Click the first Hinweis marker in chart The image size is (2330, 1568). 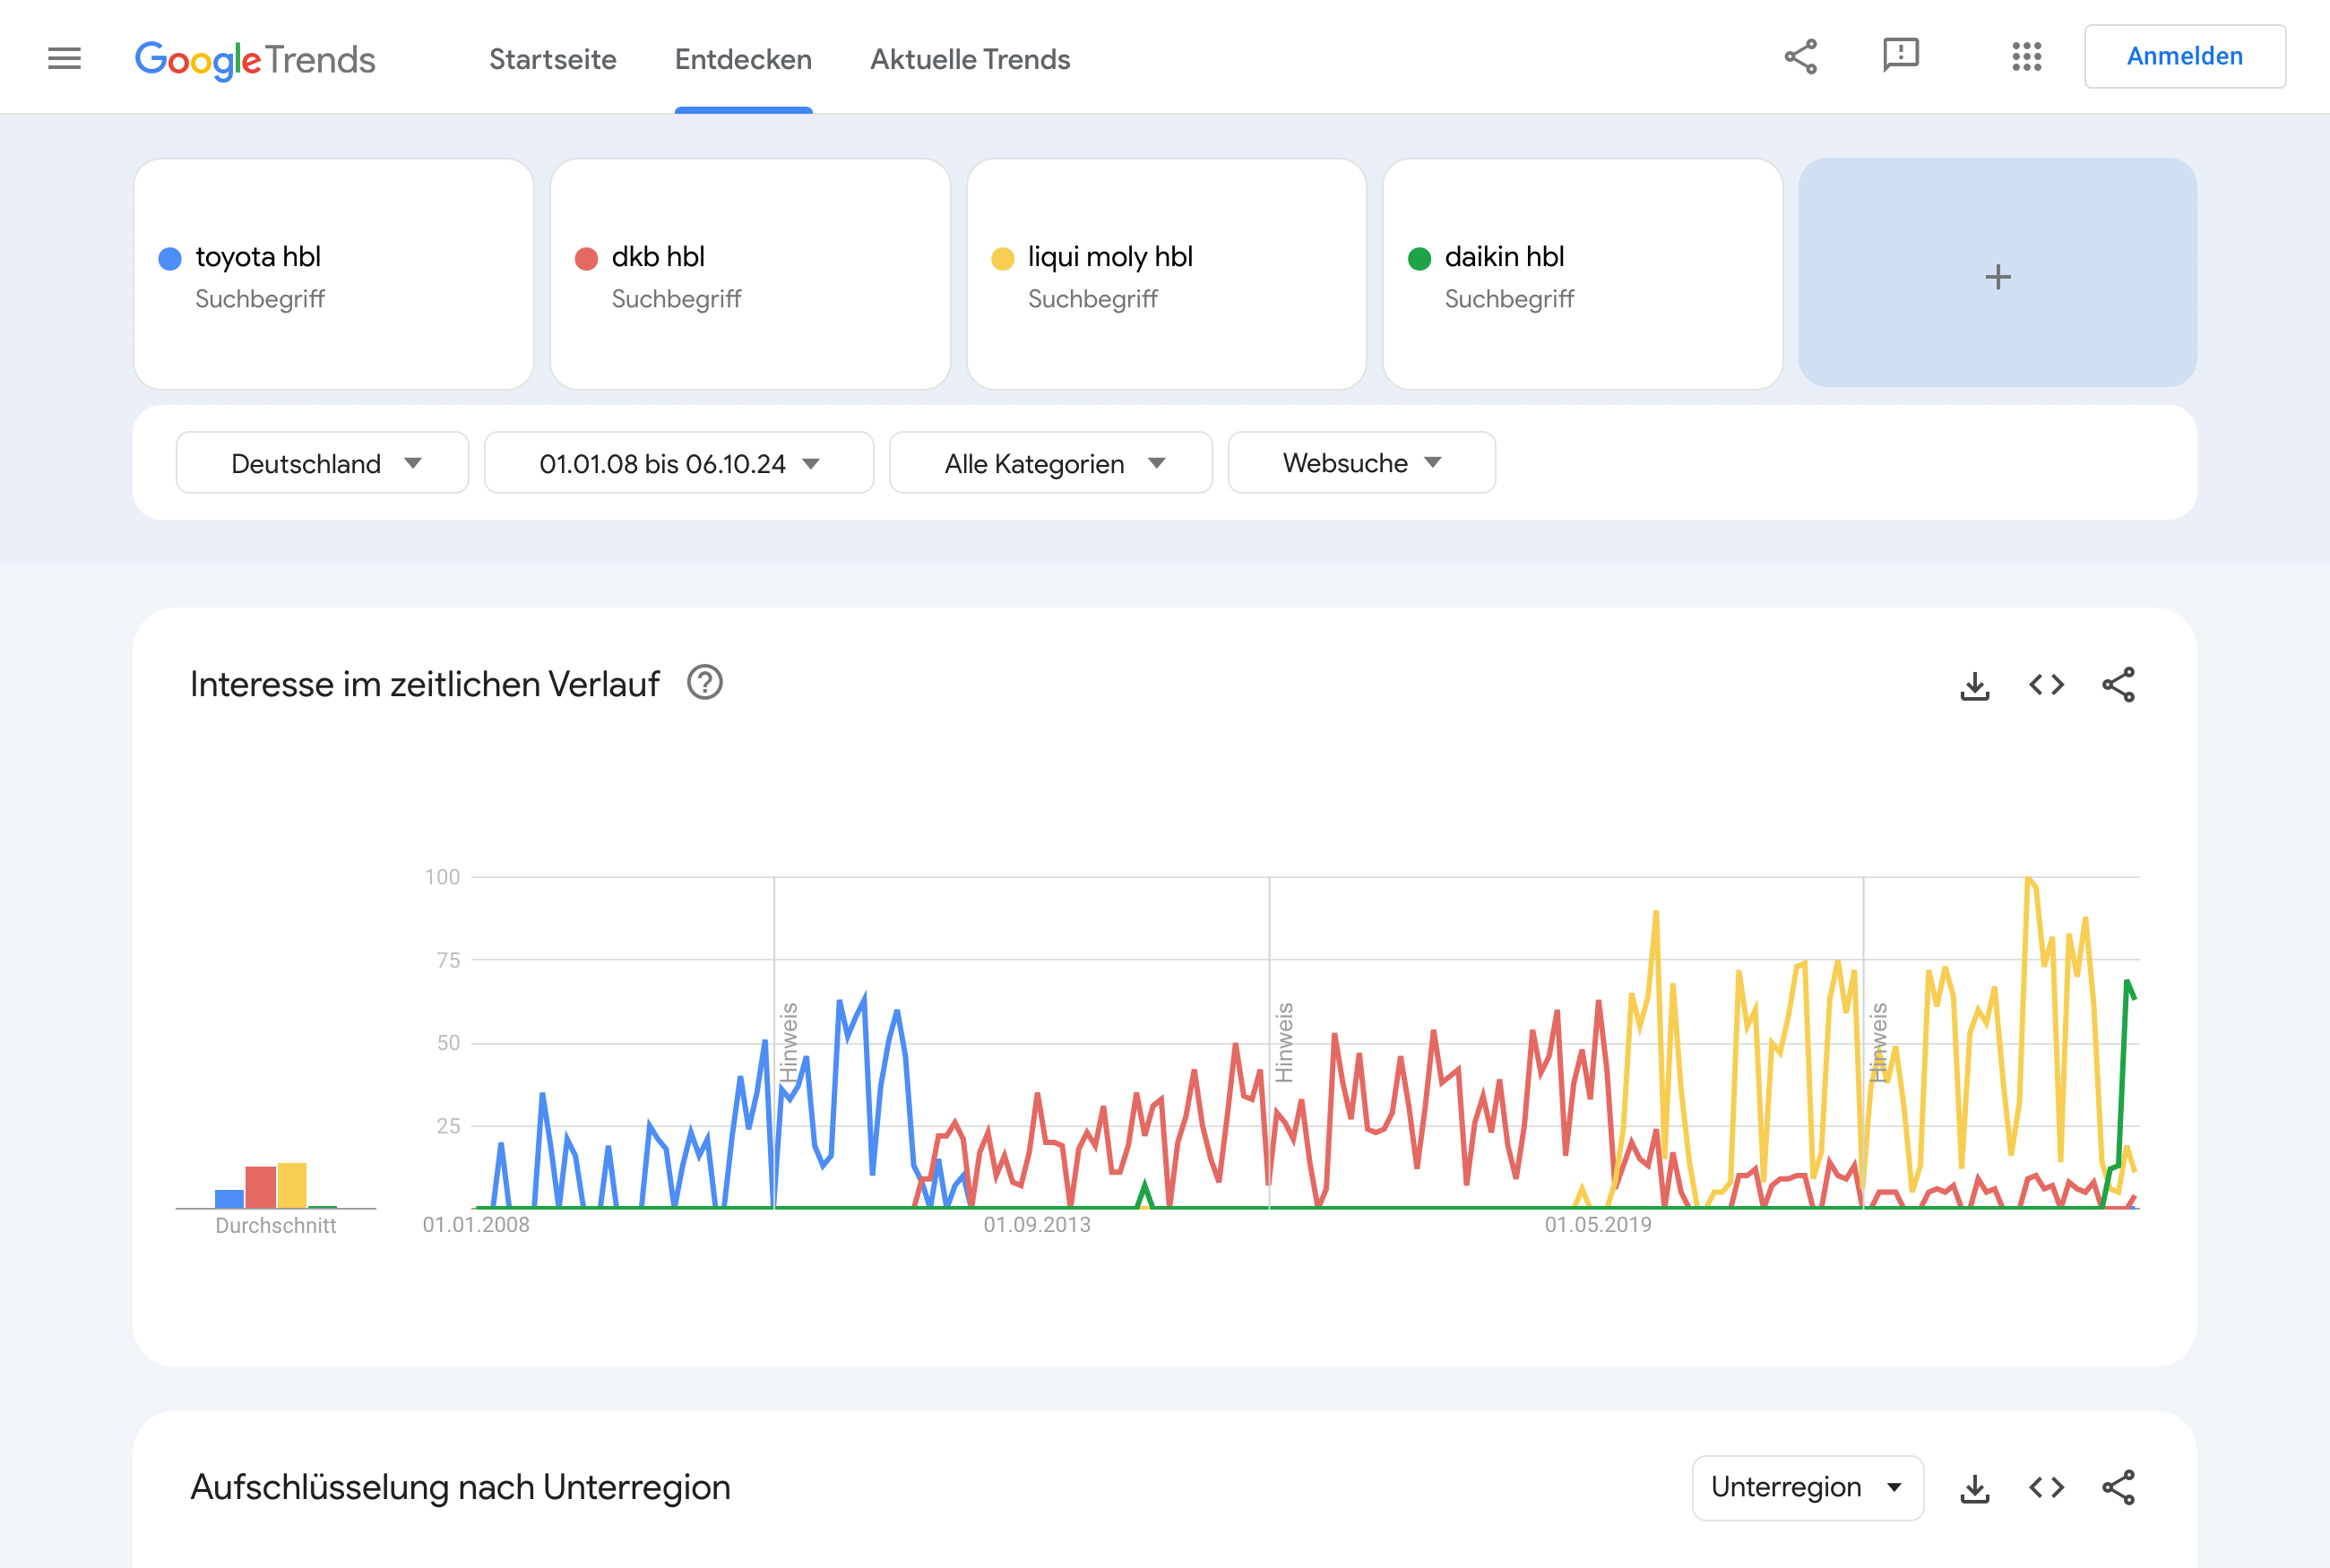[x=789, y=1043]
